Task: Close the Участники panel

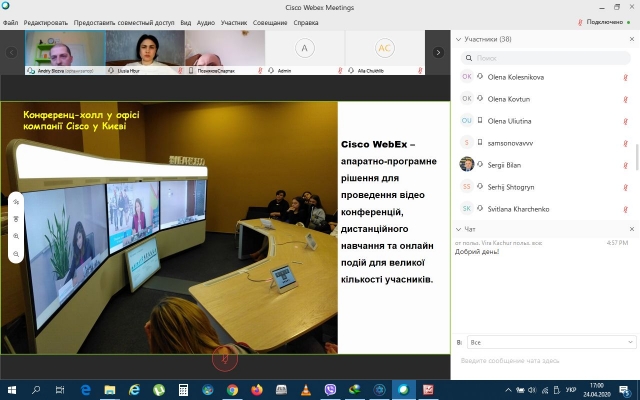Action: pos(632,39)
